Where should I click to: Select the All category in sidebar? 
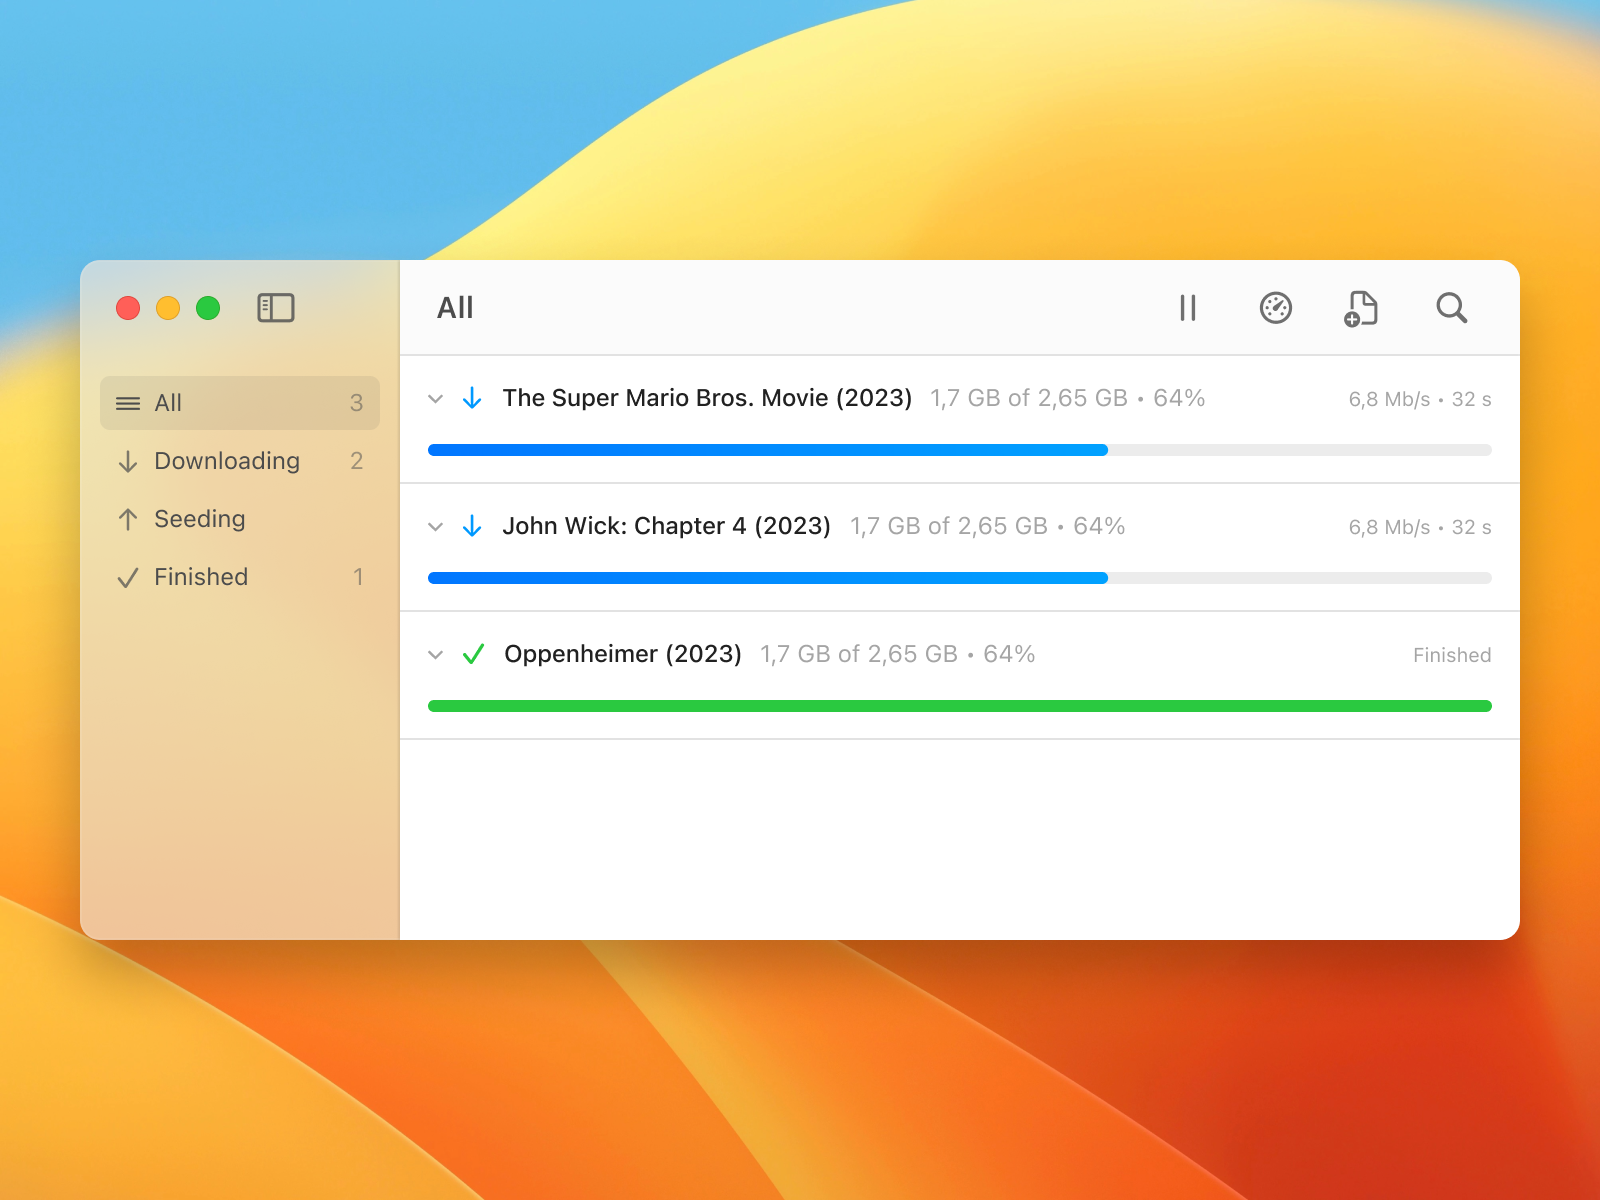point(240,403)
